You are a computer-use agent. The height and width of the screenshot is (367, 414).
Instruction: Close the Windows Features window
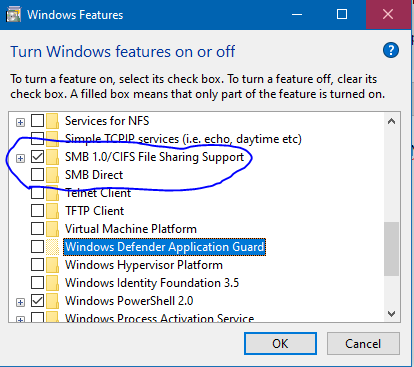tap(388, 15)
